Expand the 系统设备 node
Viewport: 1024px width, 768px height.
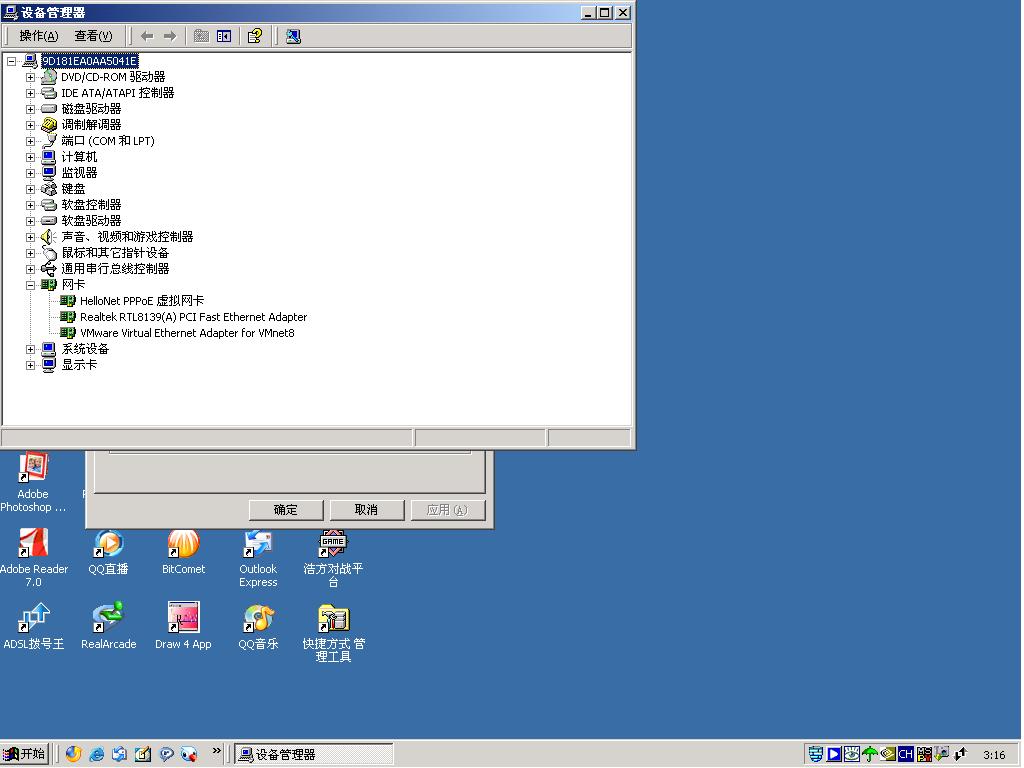(x=30, y=349)
